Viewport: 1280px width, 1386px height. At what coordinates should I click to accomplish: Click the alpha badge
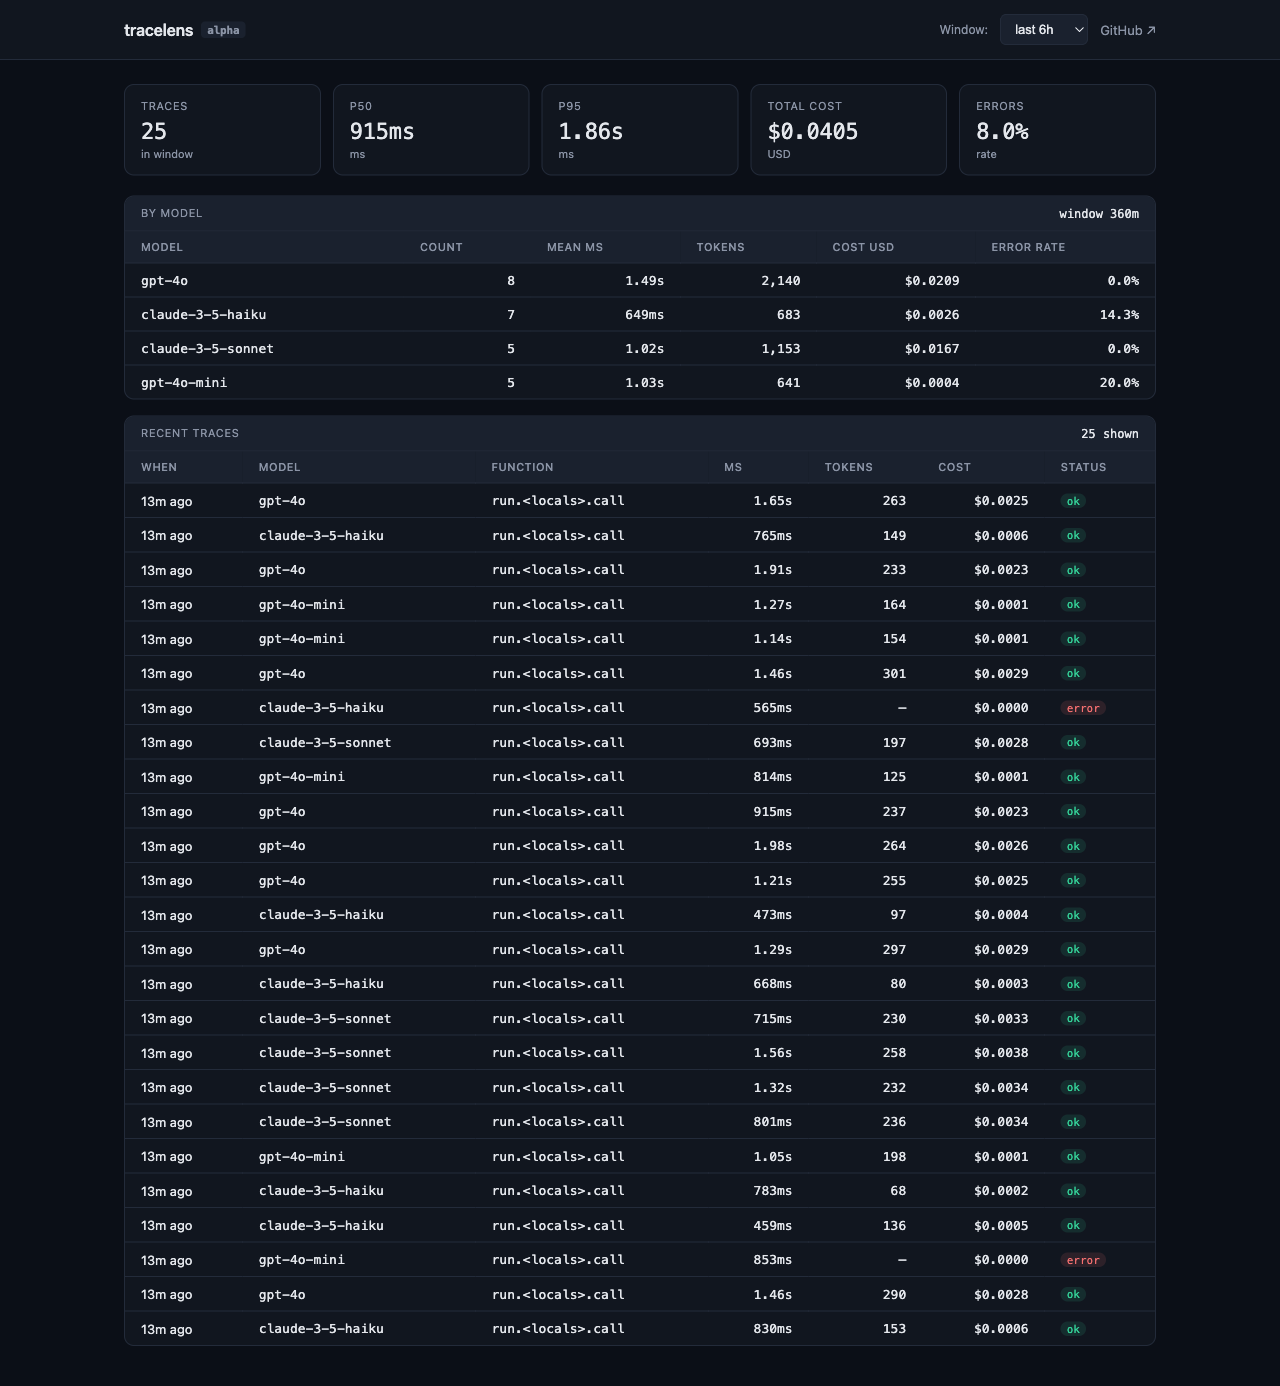(223, 30)
